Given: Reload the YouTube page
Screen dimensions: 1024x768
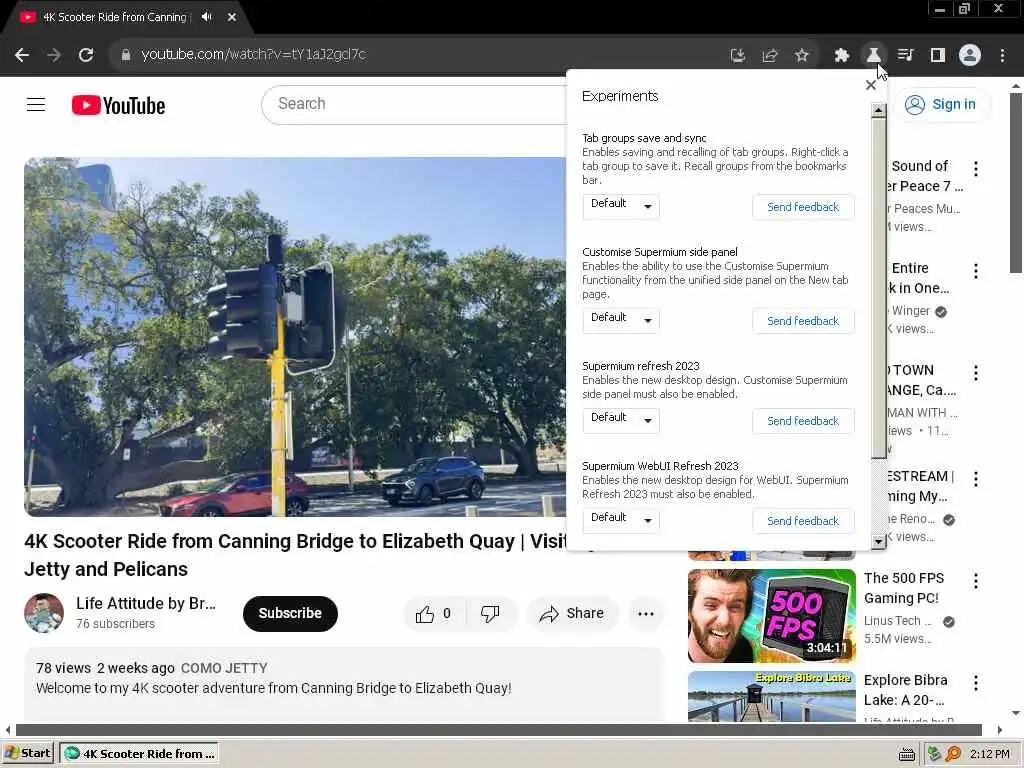Looking at the screenshot, I should coord(86,55).
